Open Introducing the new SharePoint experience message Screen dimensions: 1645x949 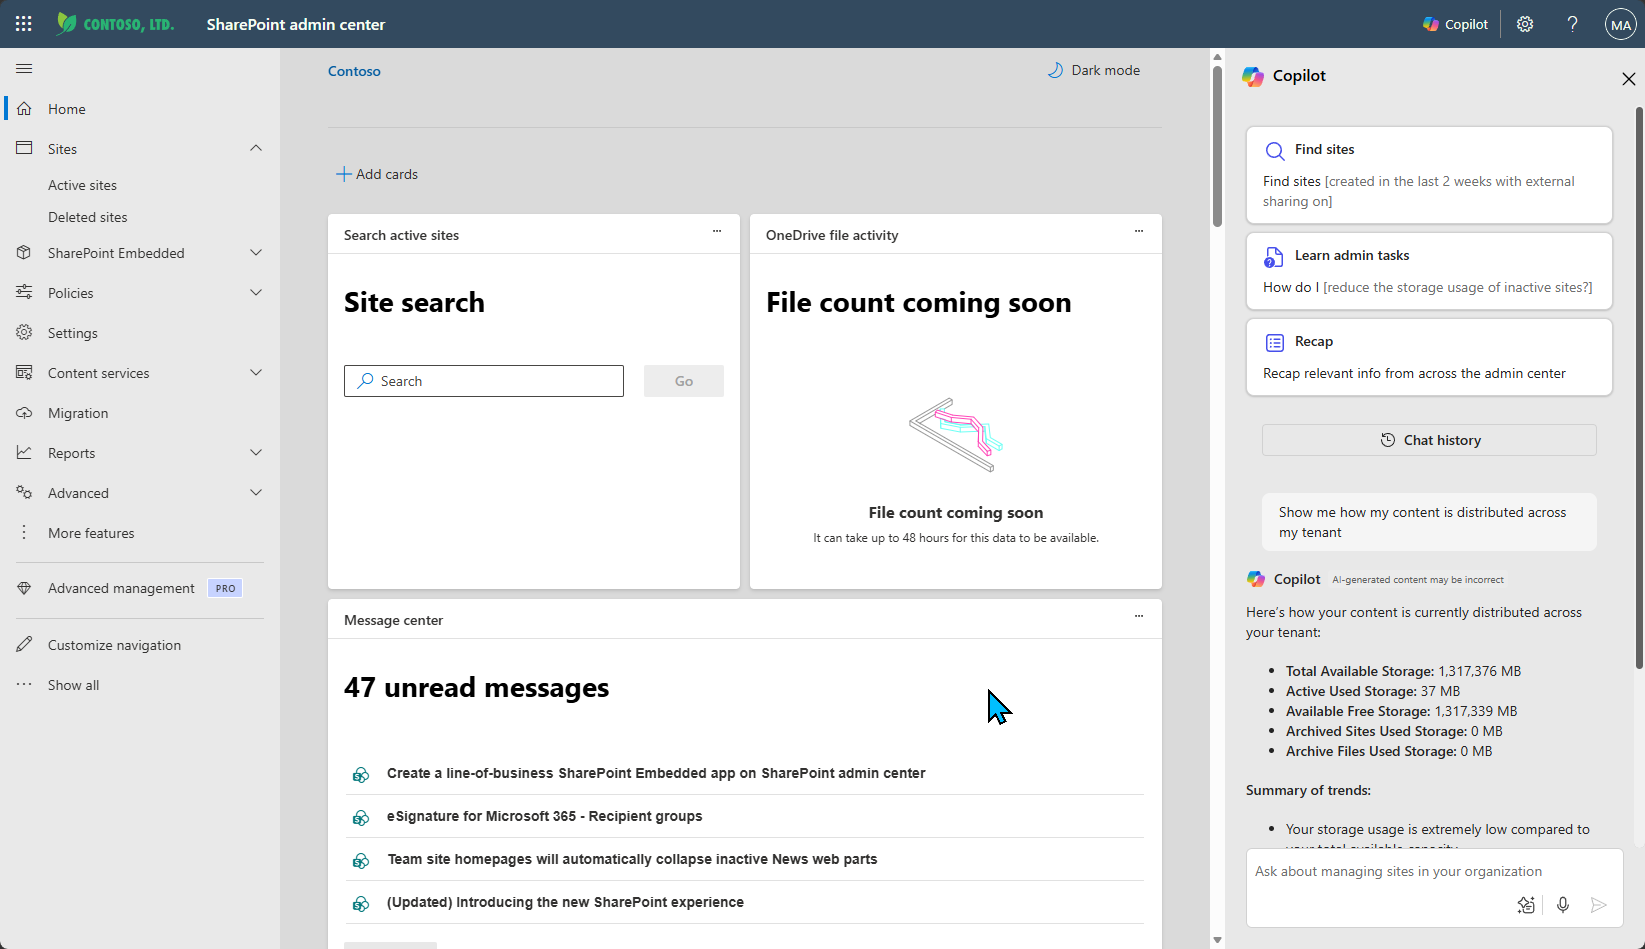pos(565,902)
